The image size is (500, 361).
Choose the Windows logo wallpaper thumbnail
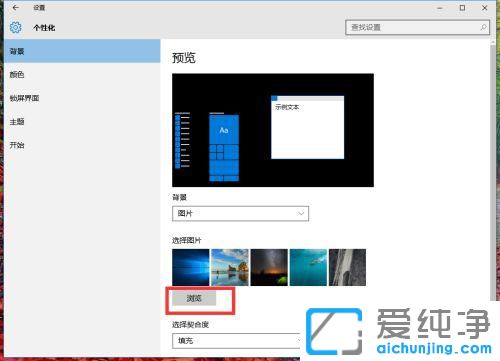[191, 267]
